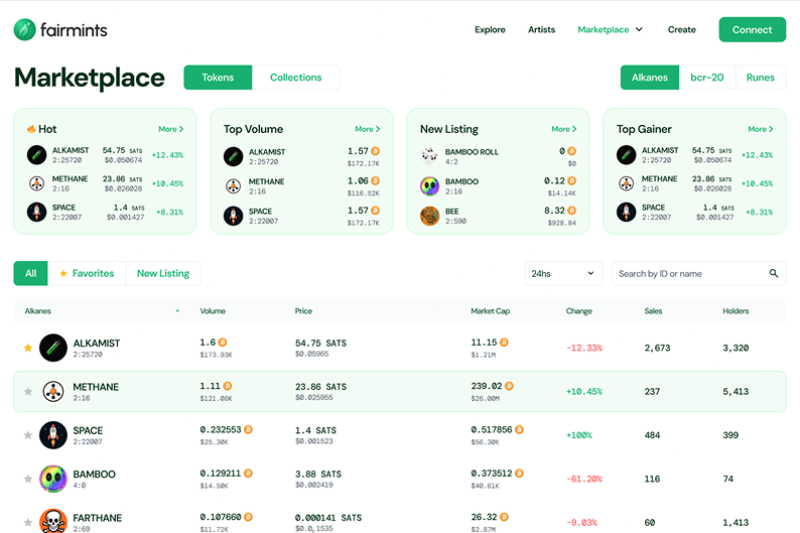Sort by Sales column header

click(x=653, y=311)
